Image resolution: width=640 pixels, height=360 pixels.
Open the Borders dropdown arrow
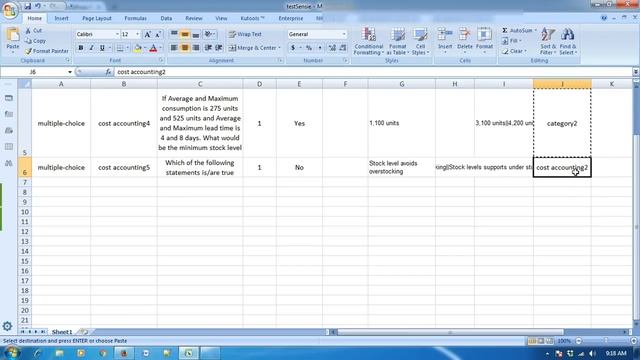[x=127, y=48]
